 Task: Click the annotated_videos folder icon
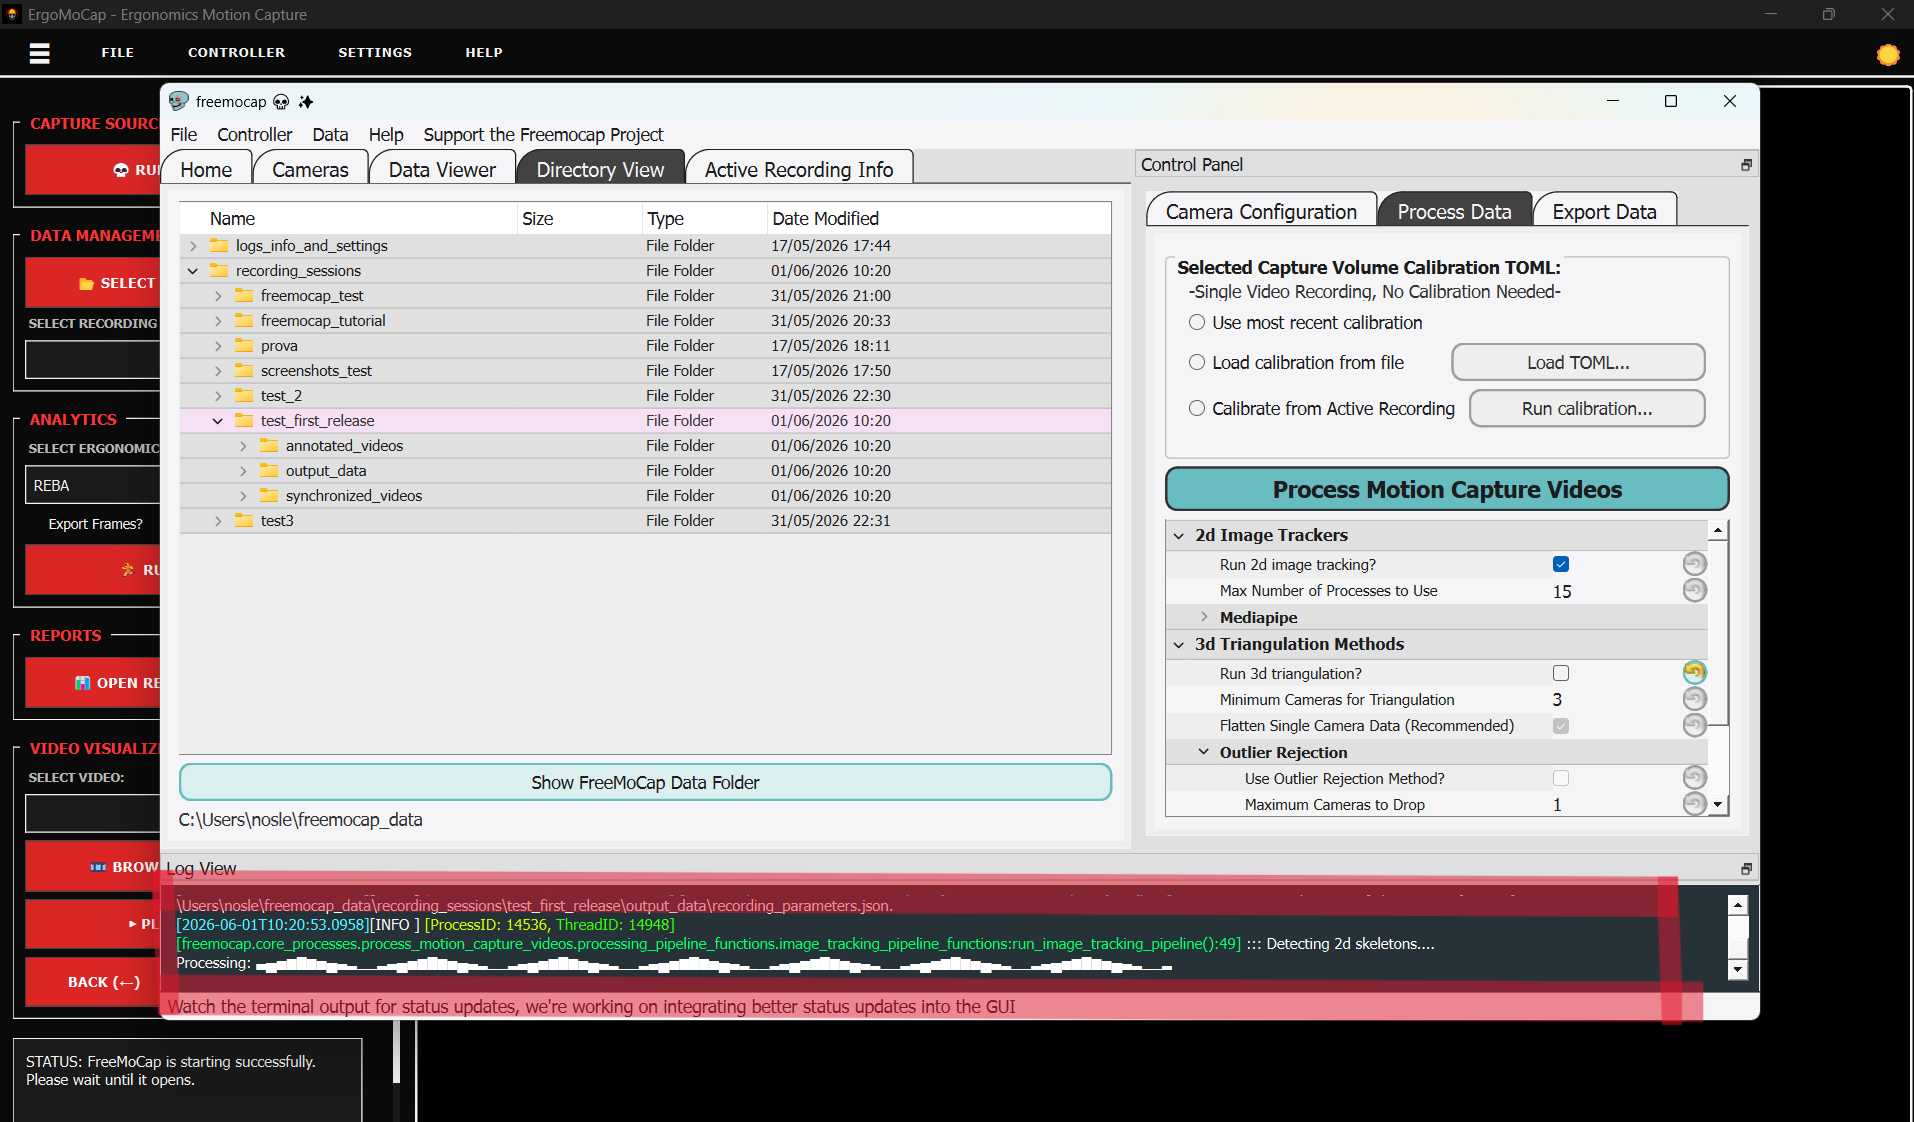[x=269, y=445]
